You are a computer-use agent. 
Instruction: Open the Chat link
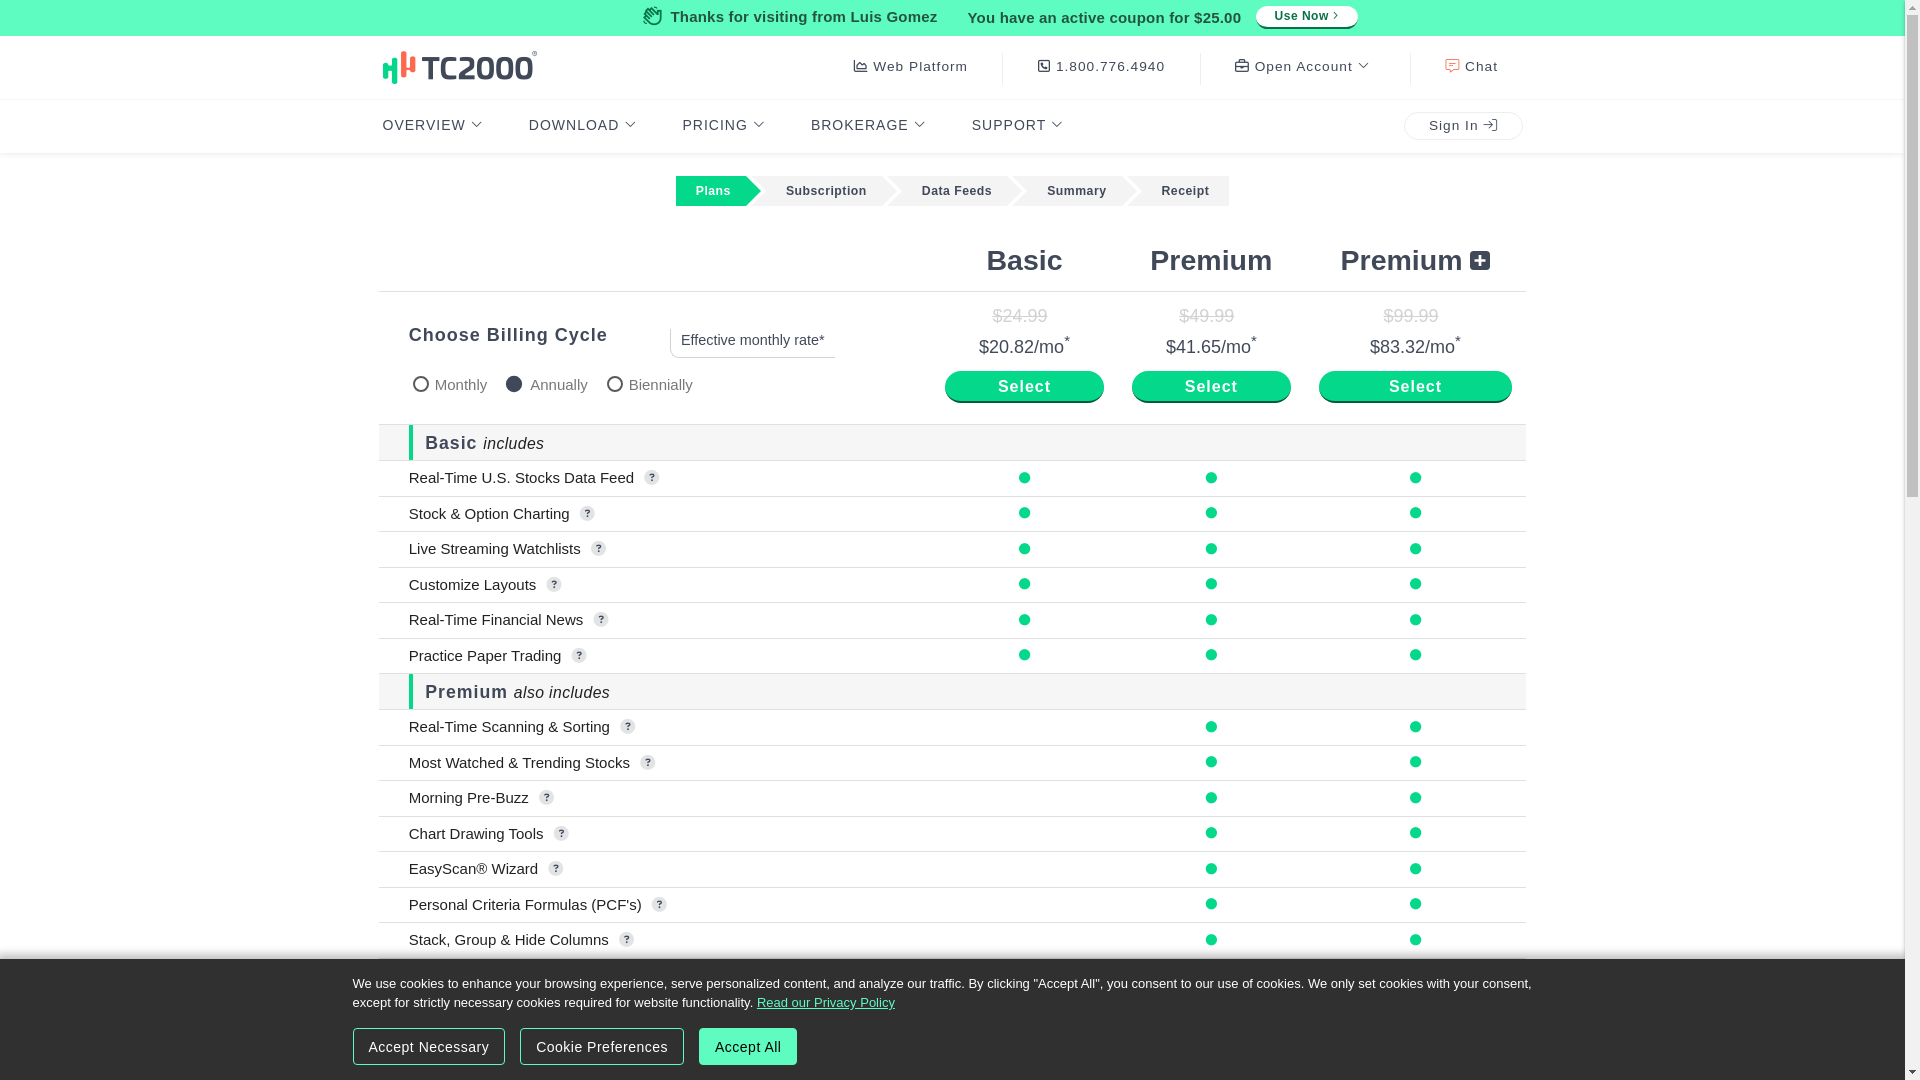[1471, 67]
